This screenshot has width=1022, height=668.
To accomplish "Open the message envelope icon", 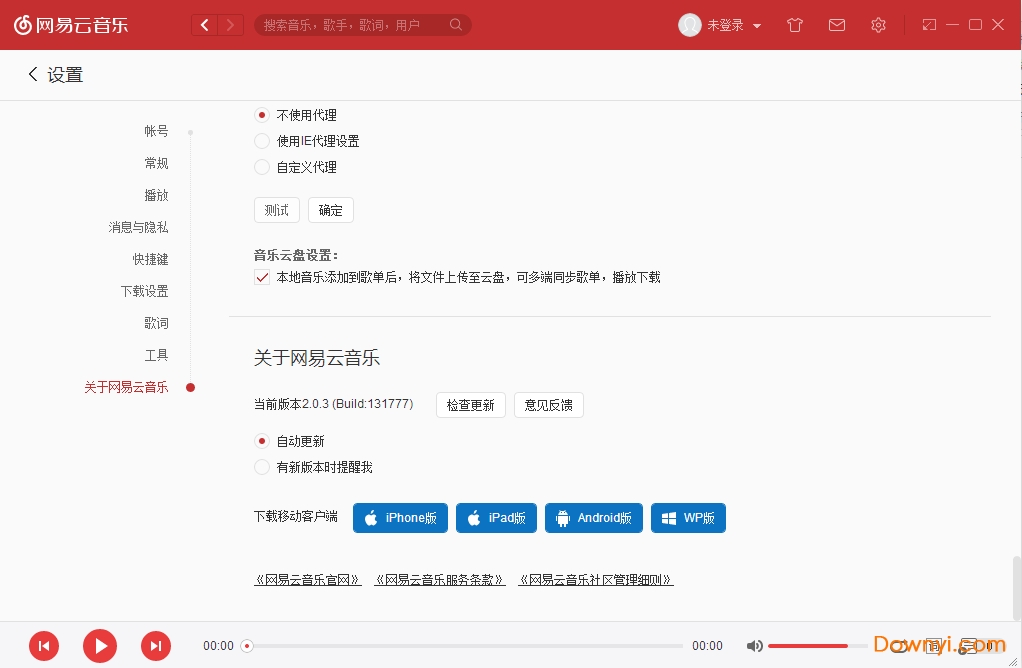I will pos(837,25).
